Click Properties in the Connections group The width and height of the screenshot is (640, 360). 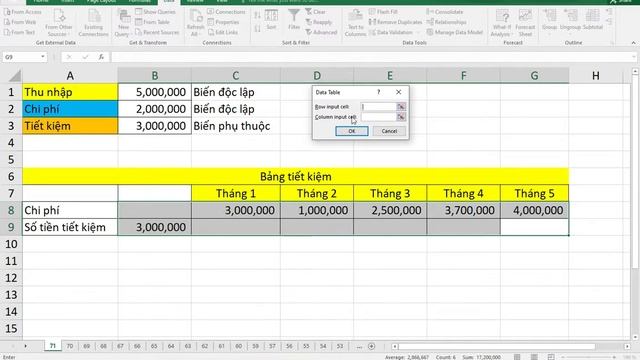coord(223,22)
